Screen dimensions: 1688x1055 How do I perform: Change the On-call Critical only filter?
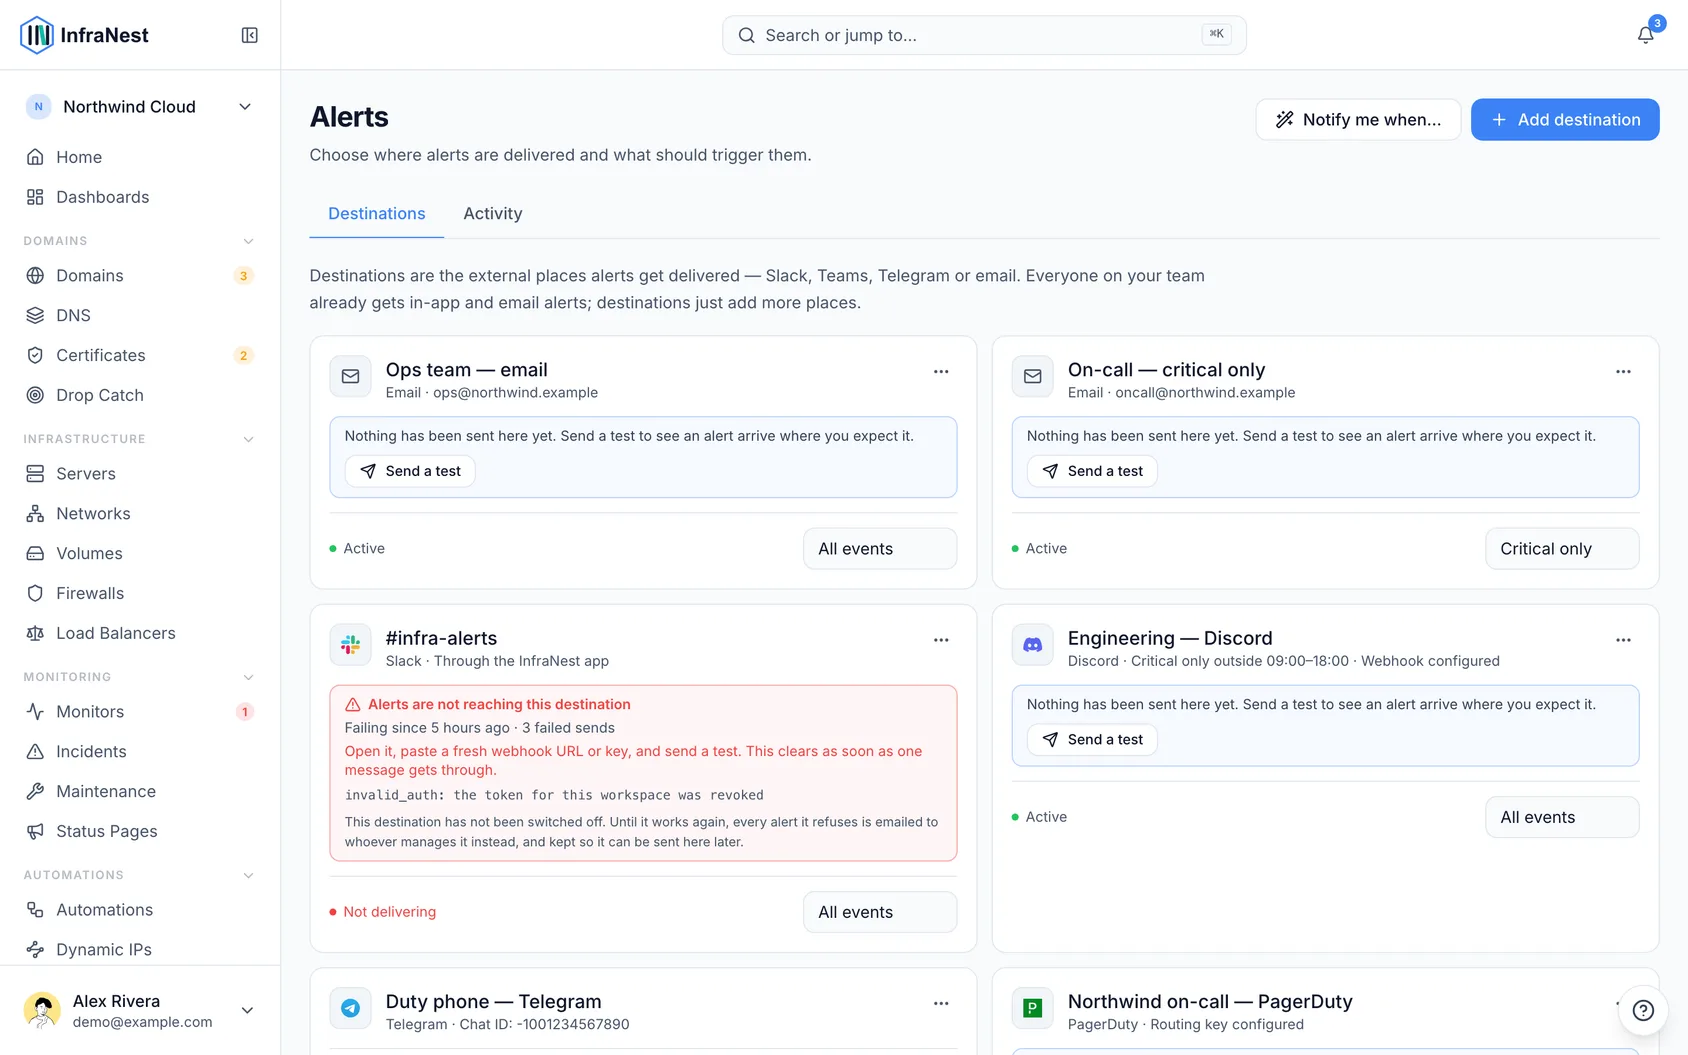pyautogui.click(x=1562, y=549)
